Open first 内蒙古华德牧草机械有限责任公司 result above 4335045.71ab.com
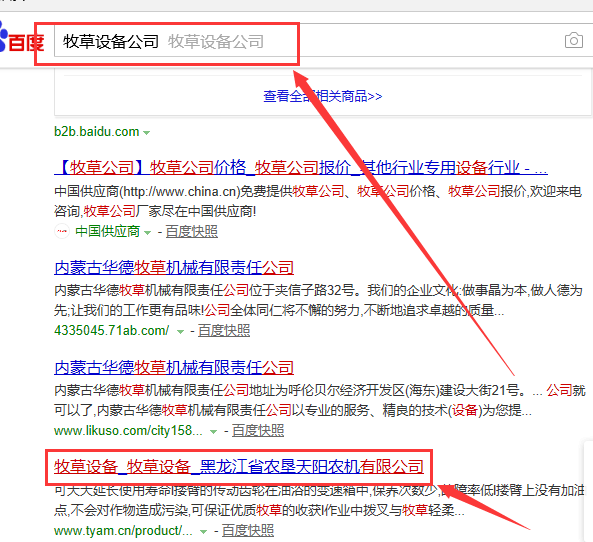Image resolution: width=593 pixels, height=542 pixels. click(x=174, y=267)
